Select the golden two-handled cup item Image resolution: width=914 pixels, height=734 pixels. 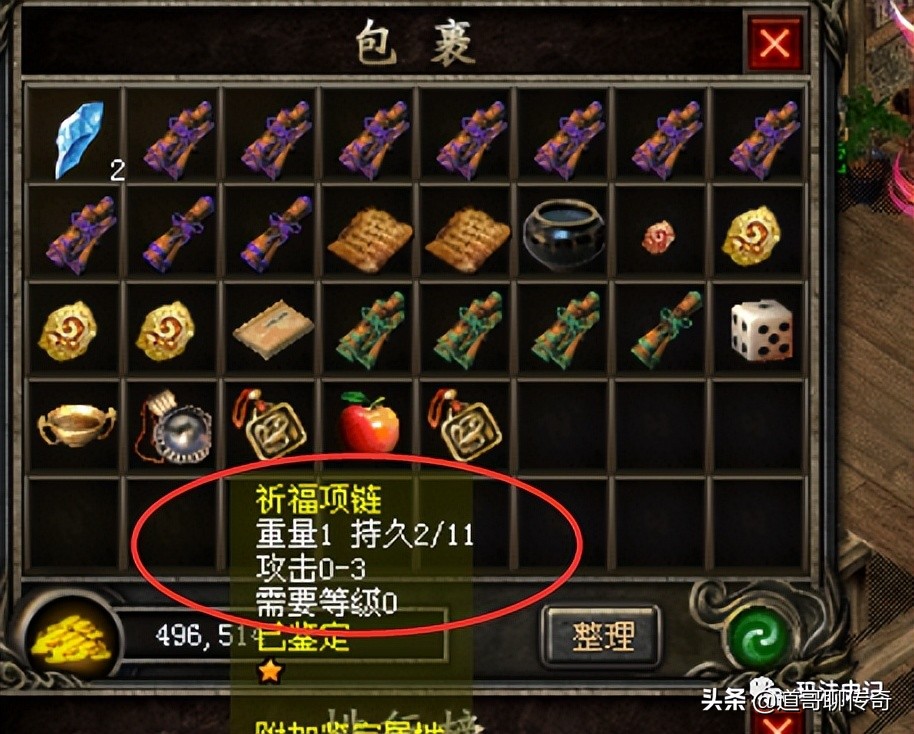click(76, 424)
